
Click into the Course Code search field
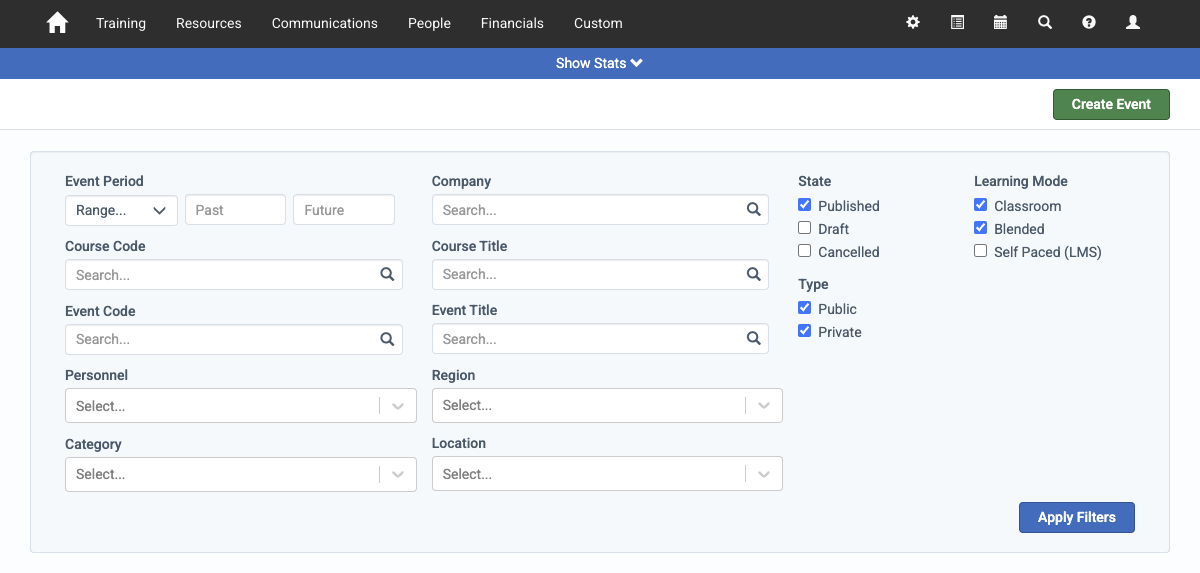pos(233,275)
